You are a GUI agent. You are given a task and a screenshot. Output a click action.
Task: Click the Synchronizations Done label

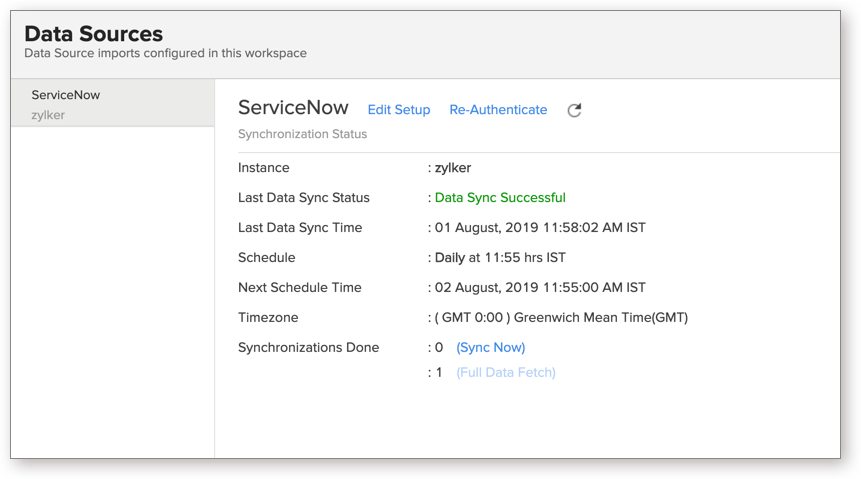coord(309,348)
